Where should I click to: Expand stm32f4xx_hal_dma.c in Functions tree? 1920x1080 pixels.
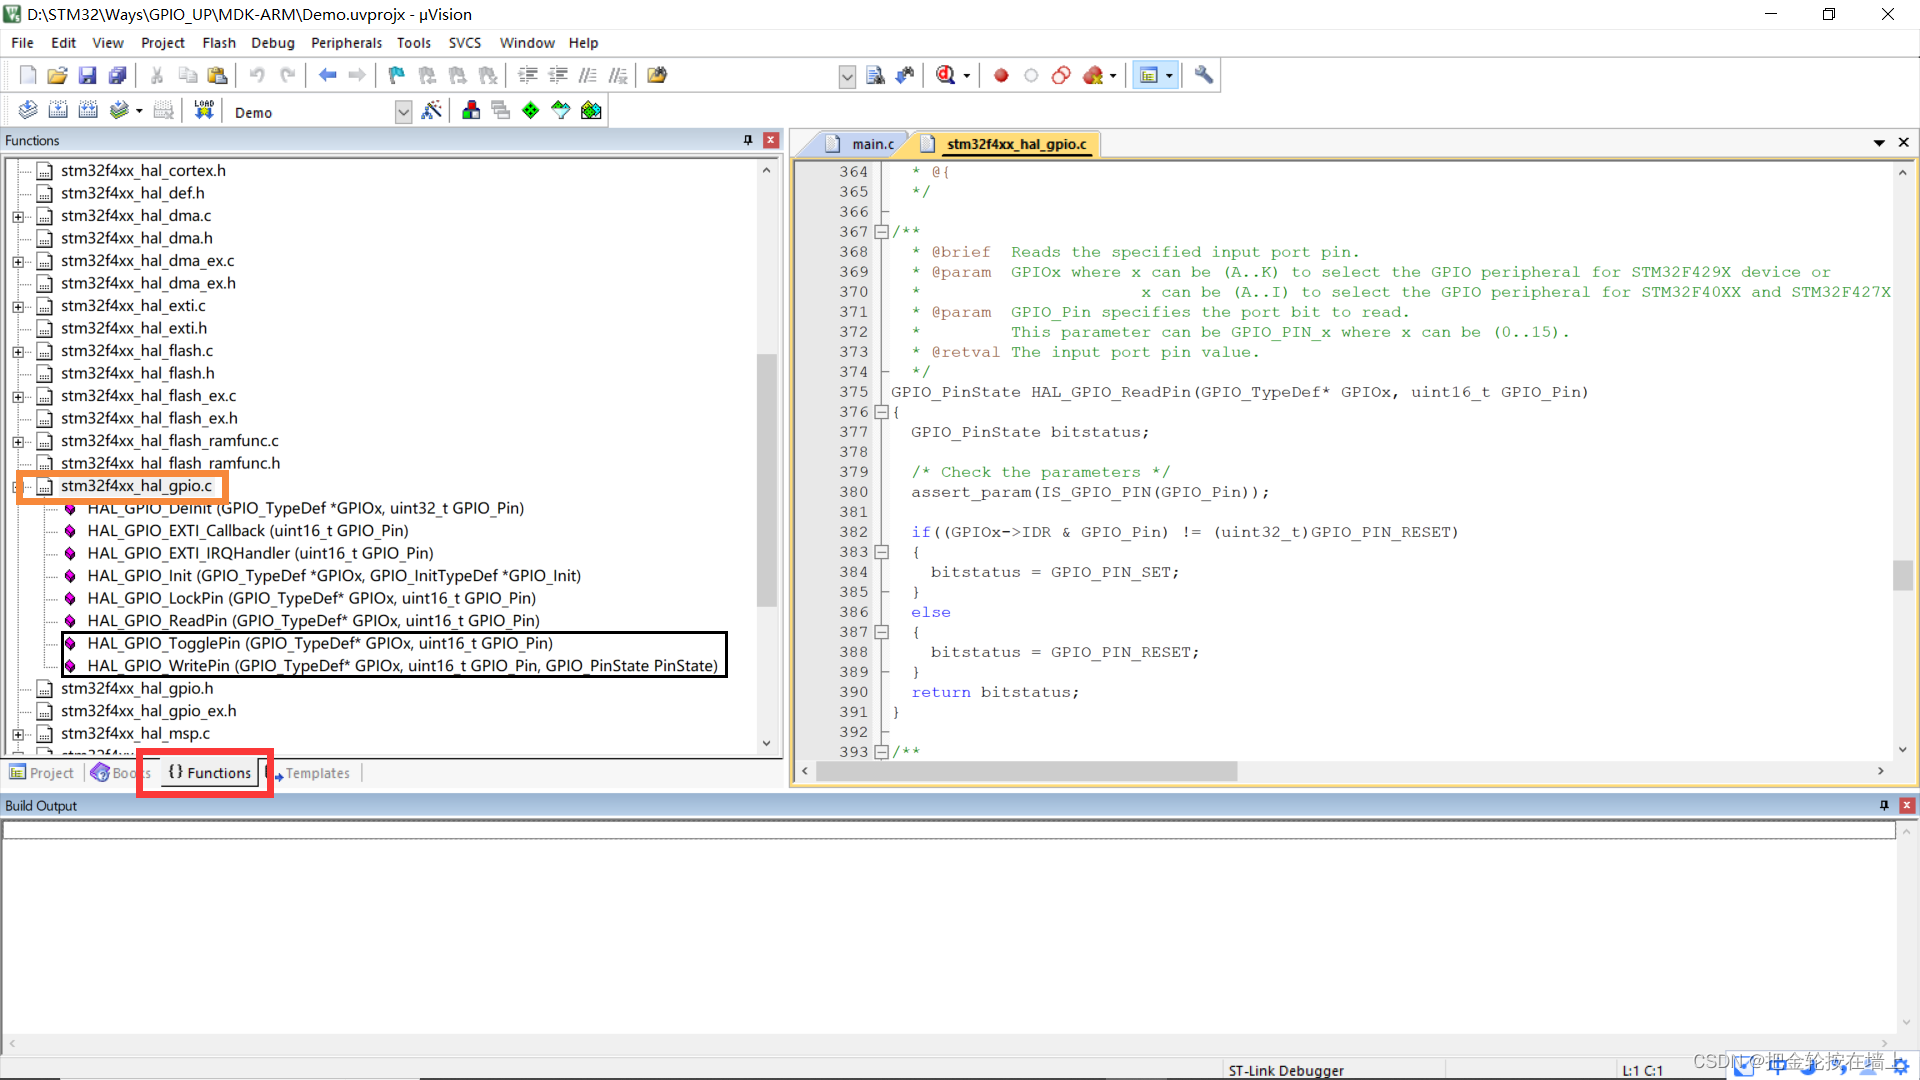[18, 216]
